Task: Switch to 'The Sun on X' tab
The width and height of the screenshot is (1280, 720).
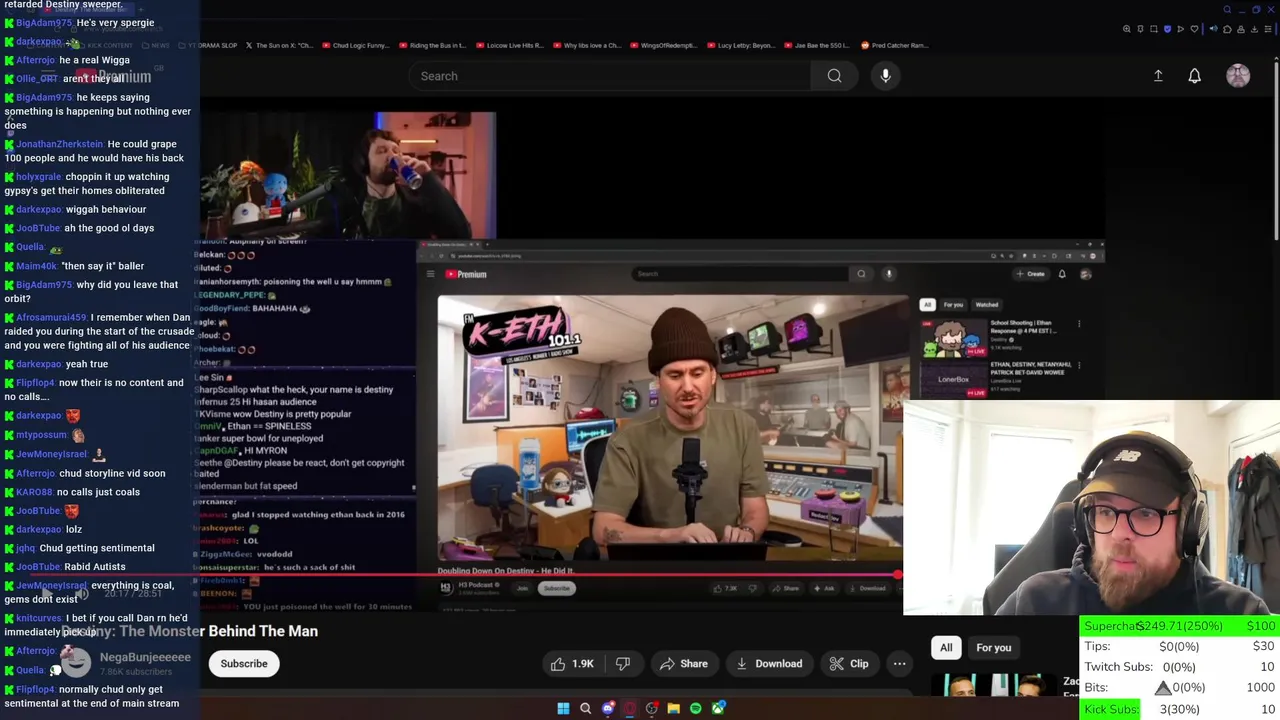Action: 279,45
